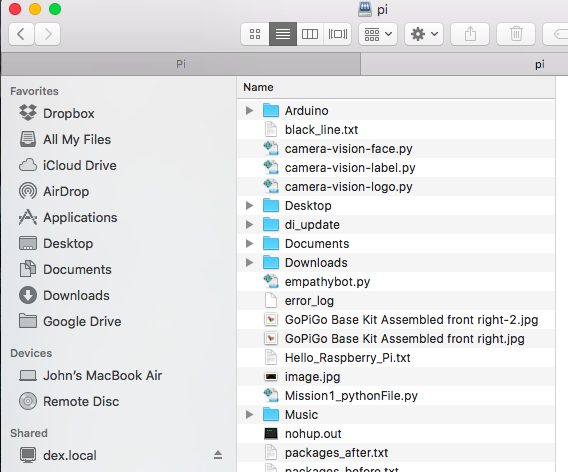Select dex.local shared server
Image resolution: width=568 pixels, height=472 pixels.
70,455
